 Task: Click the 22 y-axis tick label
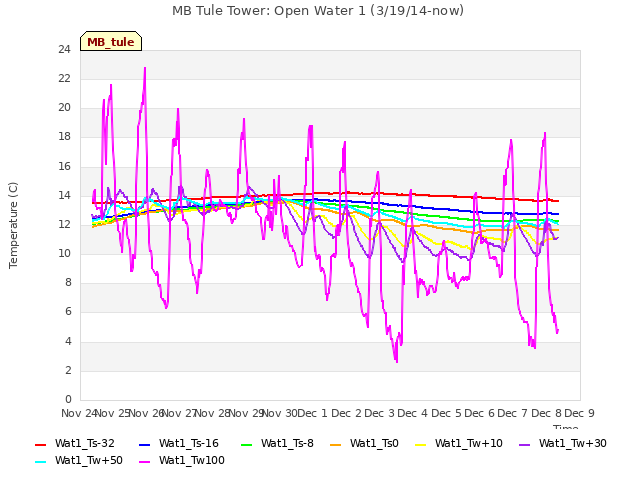coord(64,79)
